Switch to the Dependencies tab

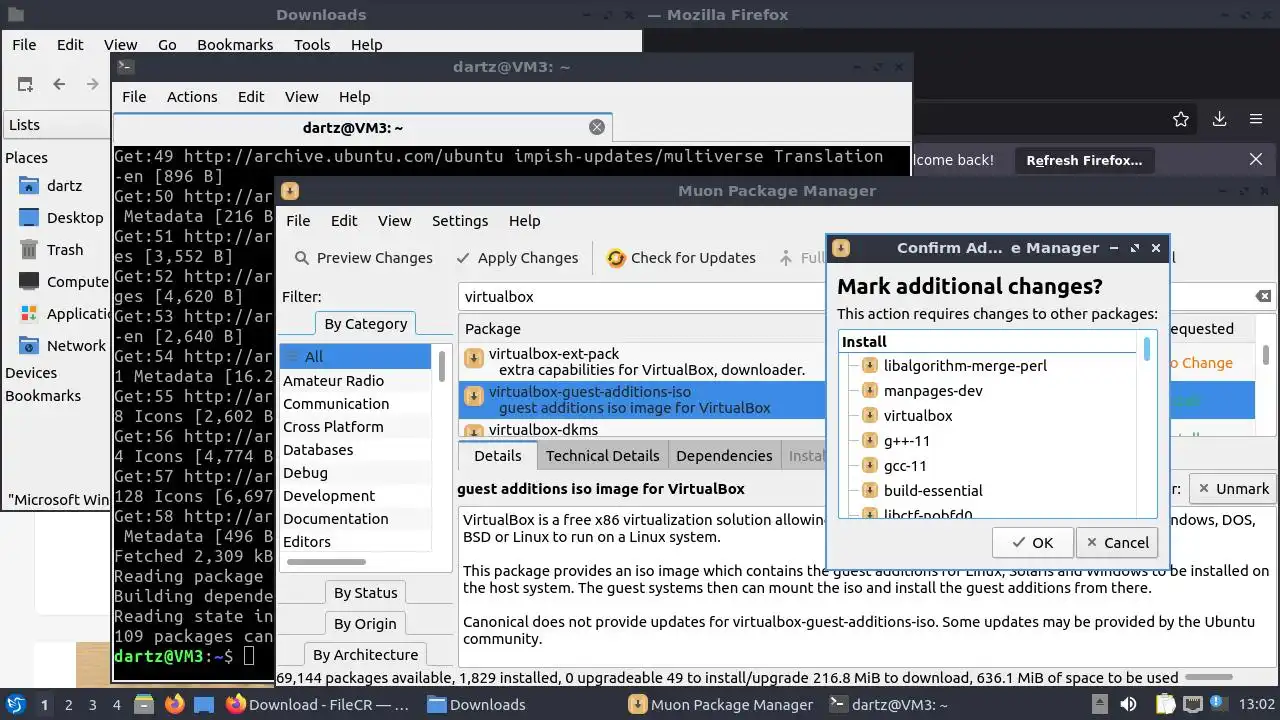pyautogui.click(x=724, y=456)
